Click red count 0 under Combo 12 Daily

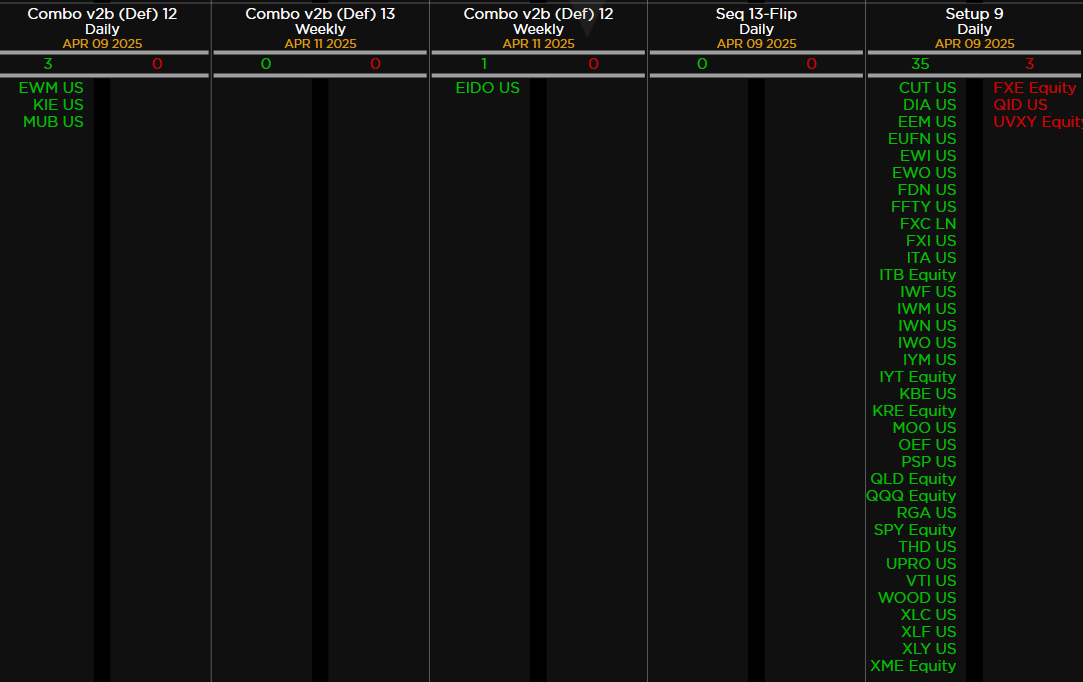[x=157, y=64]
